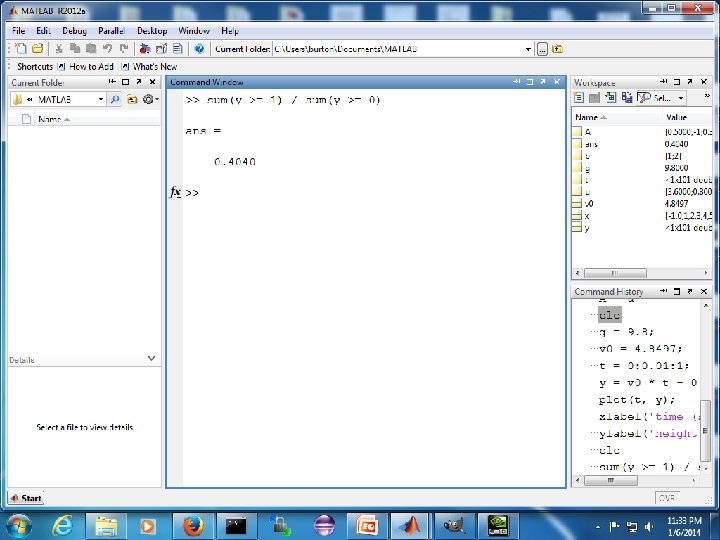
Task: Create new variable in Workspace toolbar
Action: point(579,98)
